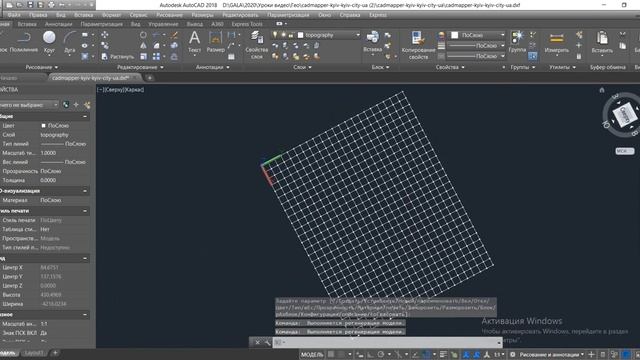Screen dimensions: 640x360
Task: Click the Каркас visual style label
Action: (135, 90)
